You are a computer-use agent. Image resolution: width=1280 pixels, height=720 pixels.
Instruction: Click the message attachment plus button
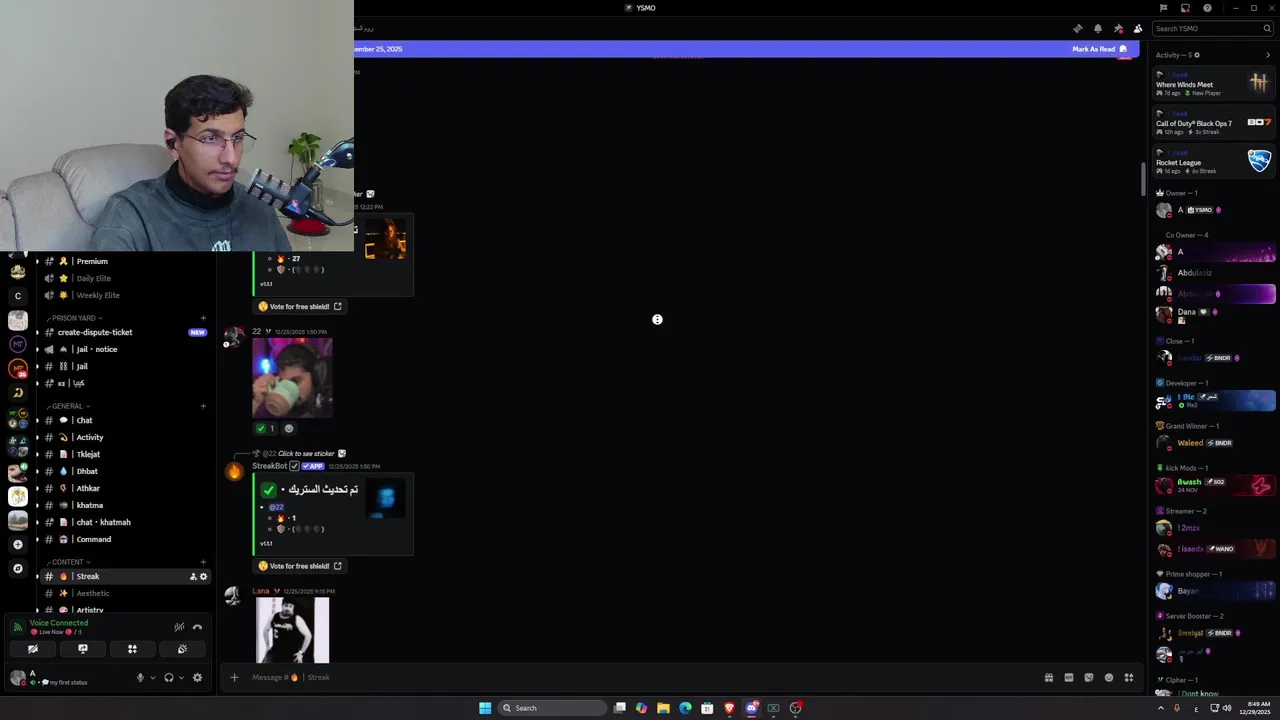coord(234,677)
